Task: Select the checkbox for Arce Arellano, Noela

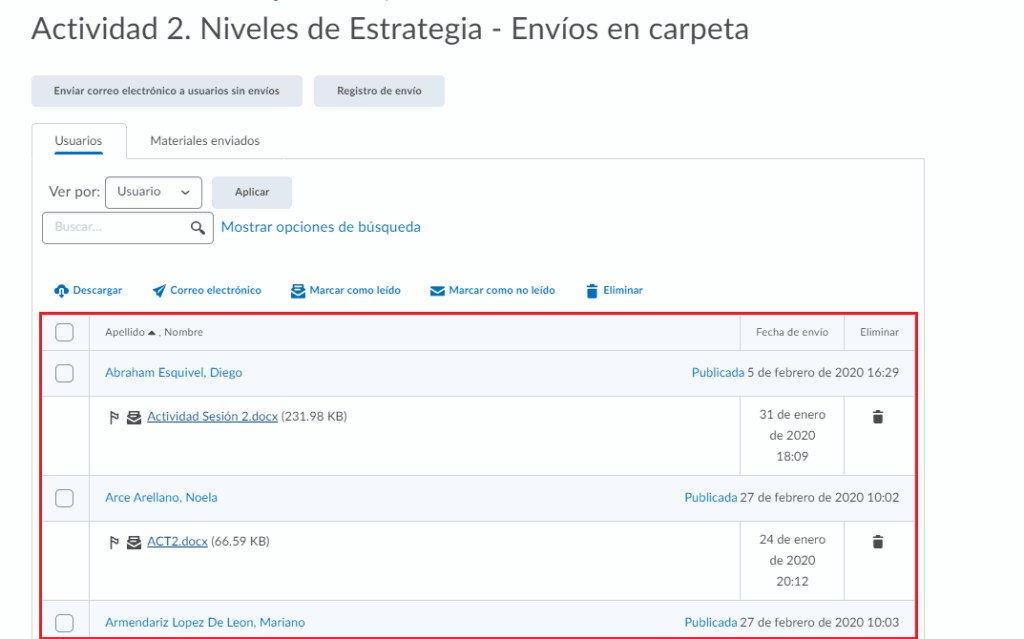Action: tap(64, 498)
